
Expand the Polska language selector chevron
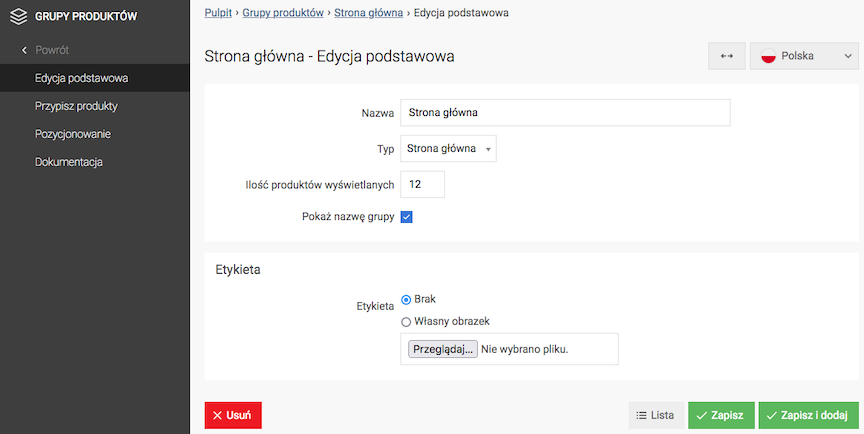click(848, 56)
